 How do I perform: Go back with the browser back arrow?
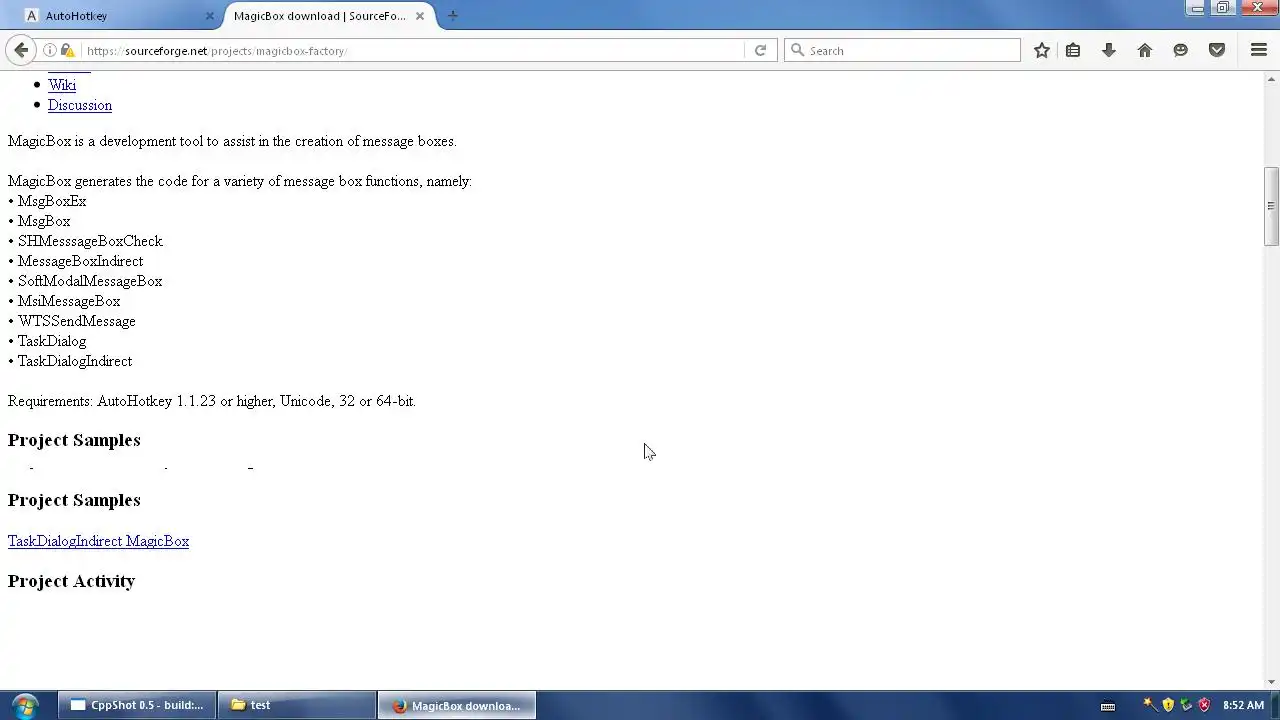(21, 50)
